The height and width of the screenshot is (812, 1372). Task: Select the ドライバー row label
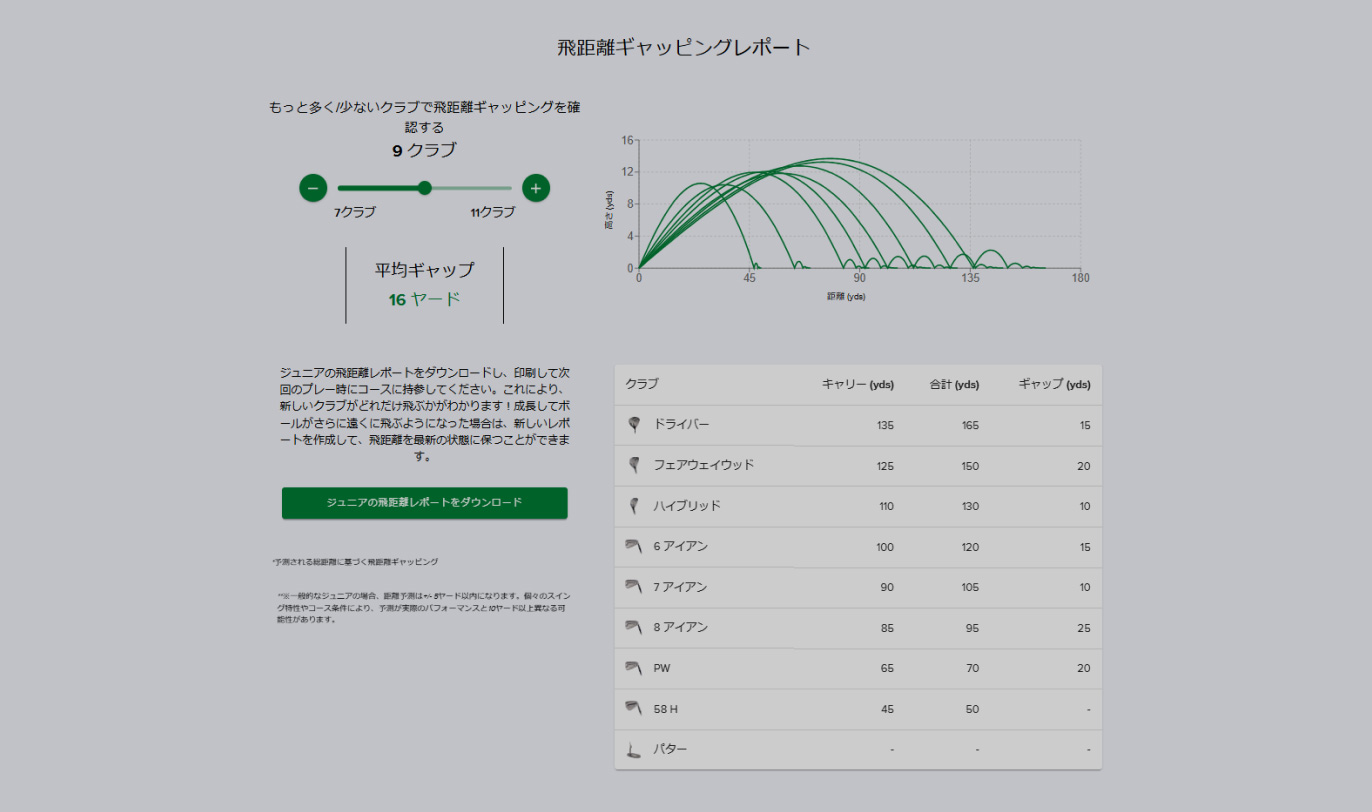[x=681, y=425]
